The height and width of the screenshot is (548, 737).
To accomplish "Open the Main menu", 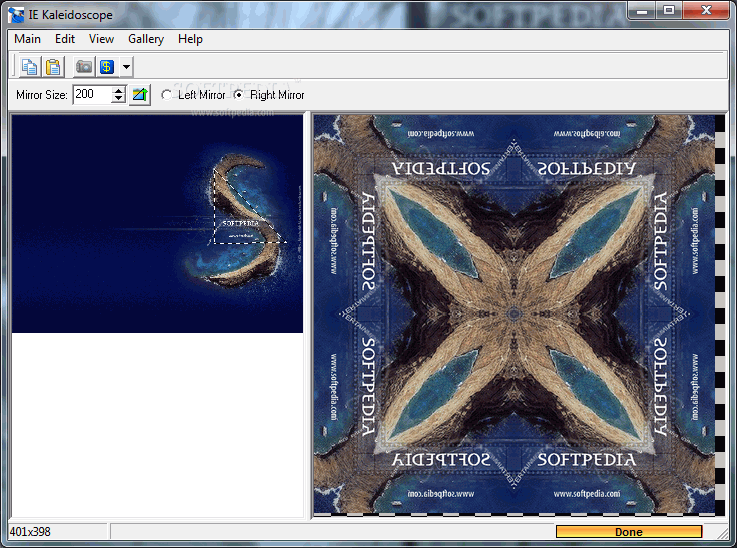I will tap(27, 39).
